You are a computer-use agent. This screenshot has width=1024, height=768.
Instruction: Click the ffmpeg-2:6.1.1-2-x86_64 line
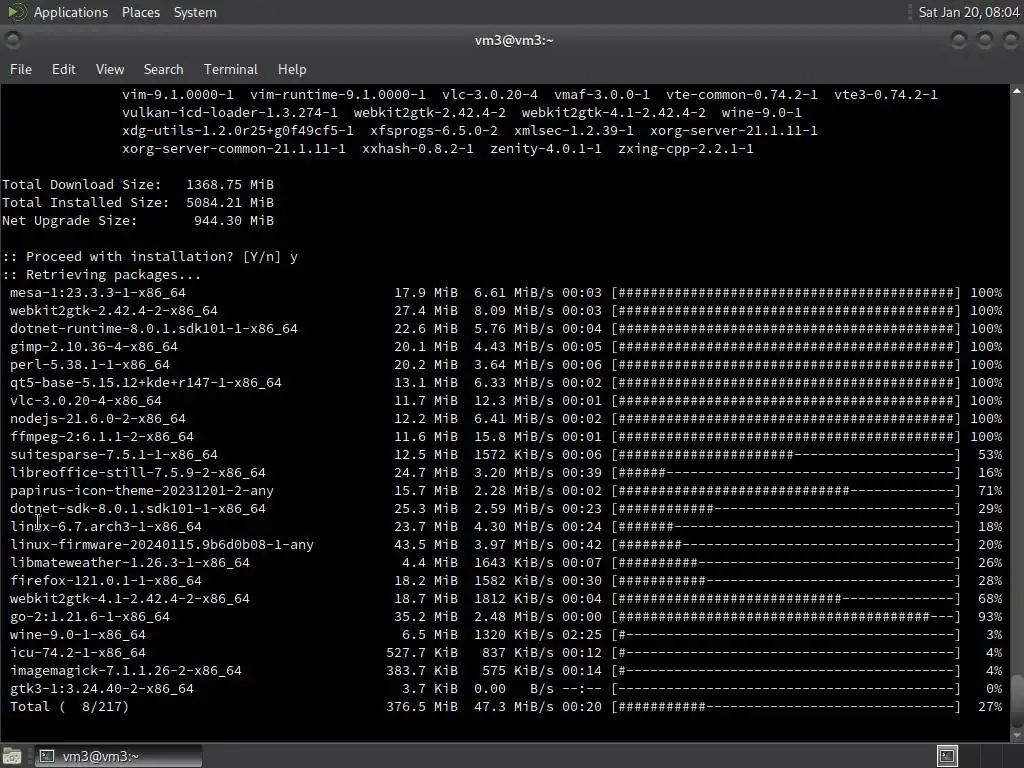tap(506, 436)
